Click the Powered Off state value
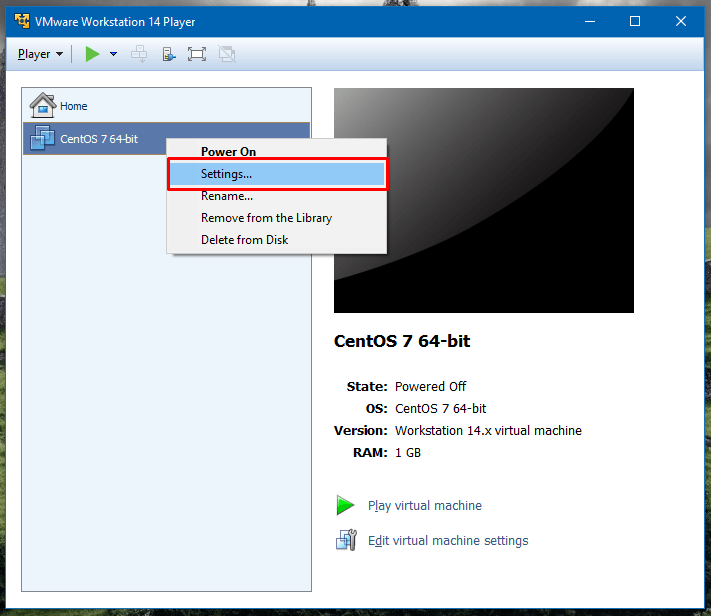 click(x=430, y=386)
